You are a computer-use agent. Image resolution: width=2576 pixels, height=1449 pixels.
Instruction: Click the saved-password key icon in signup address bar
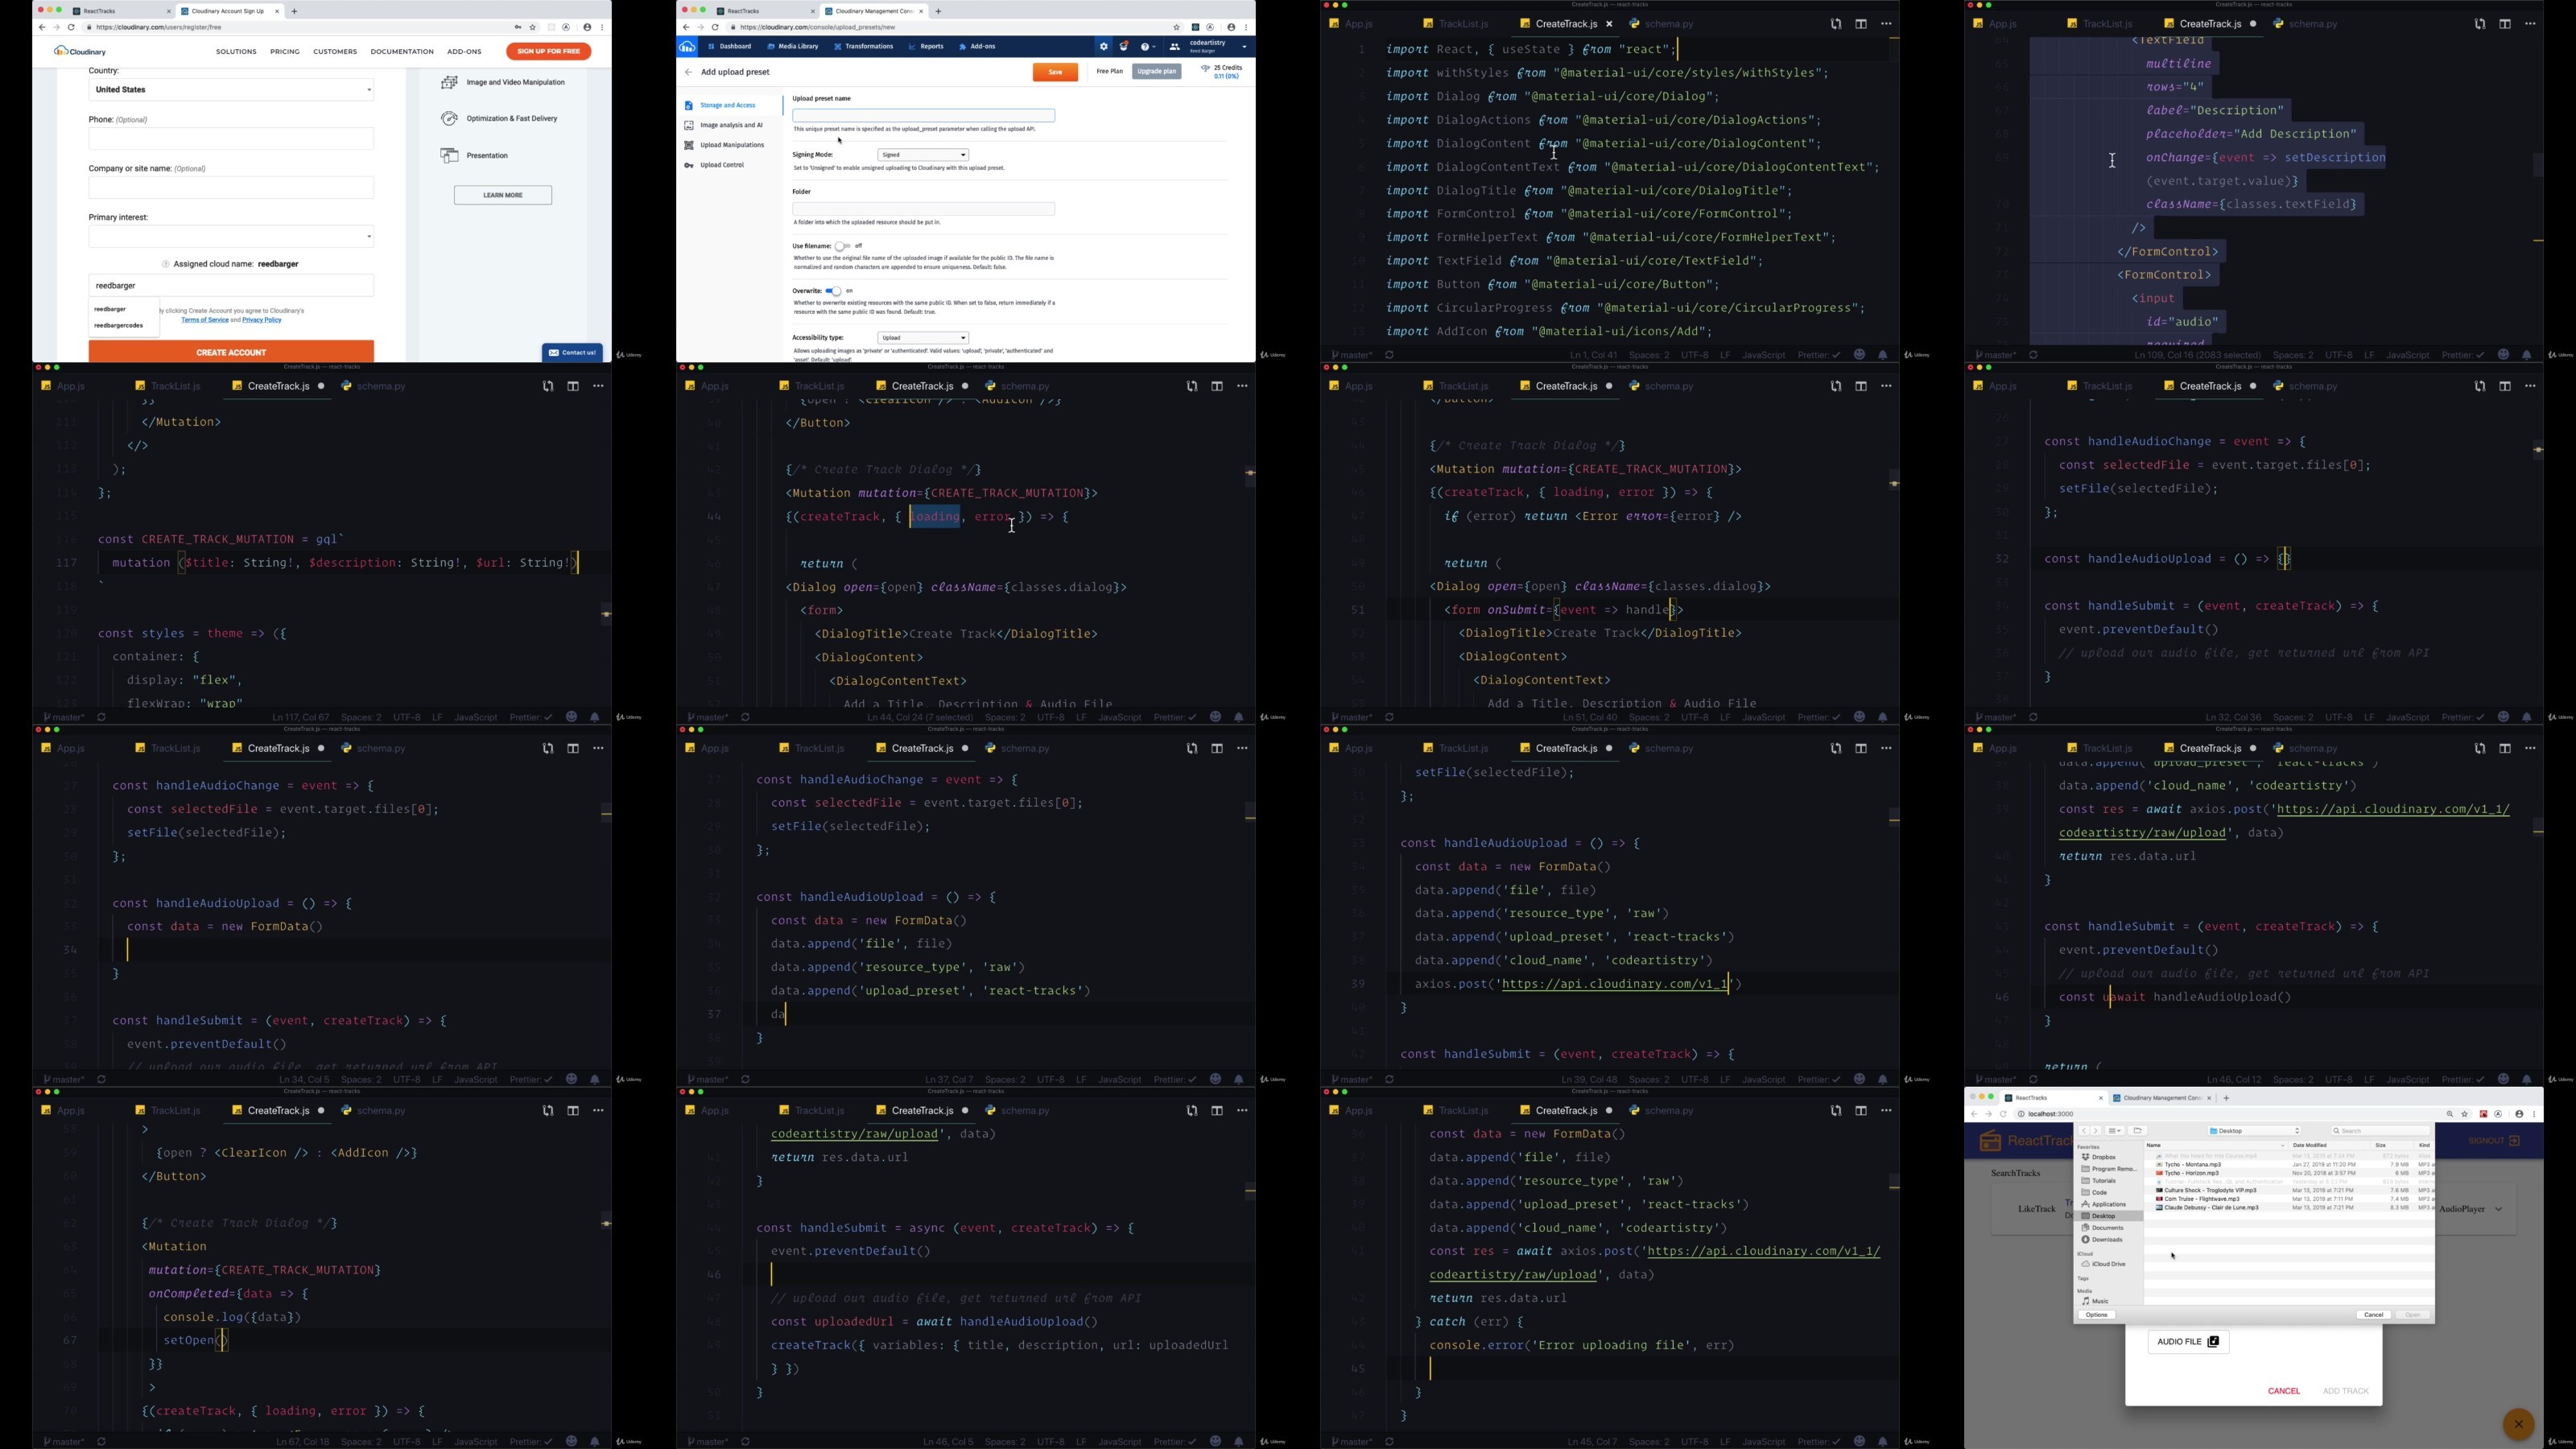pyautogui.click(x=518, y=28)
